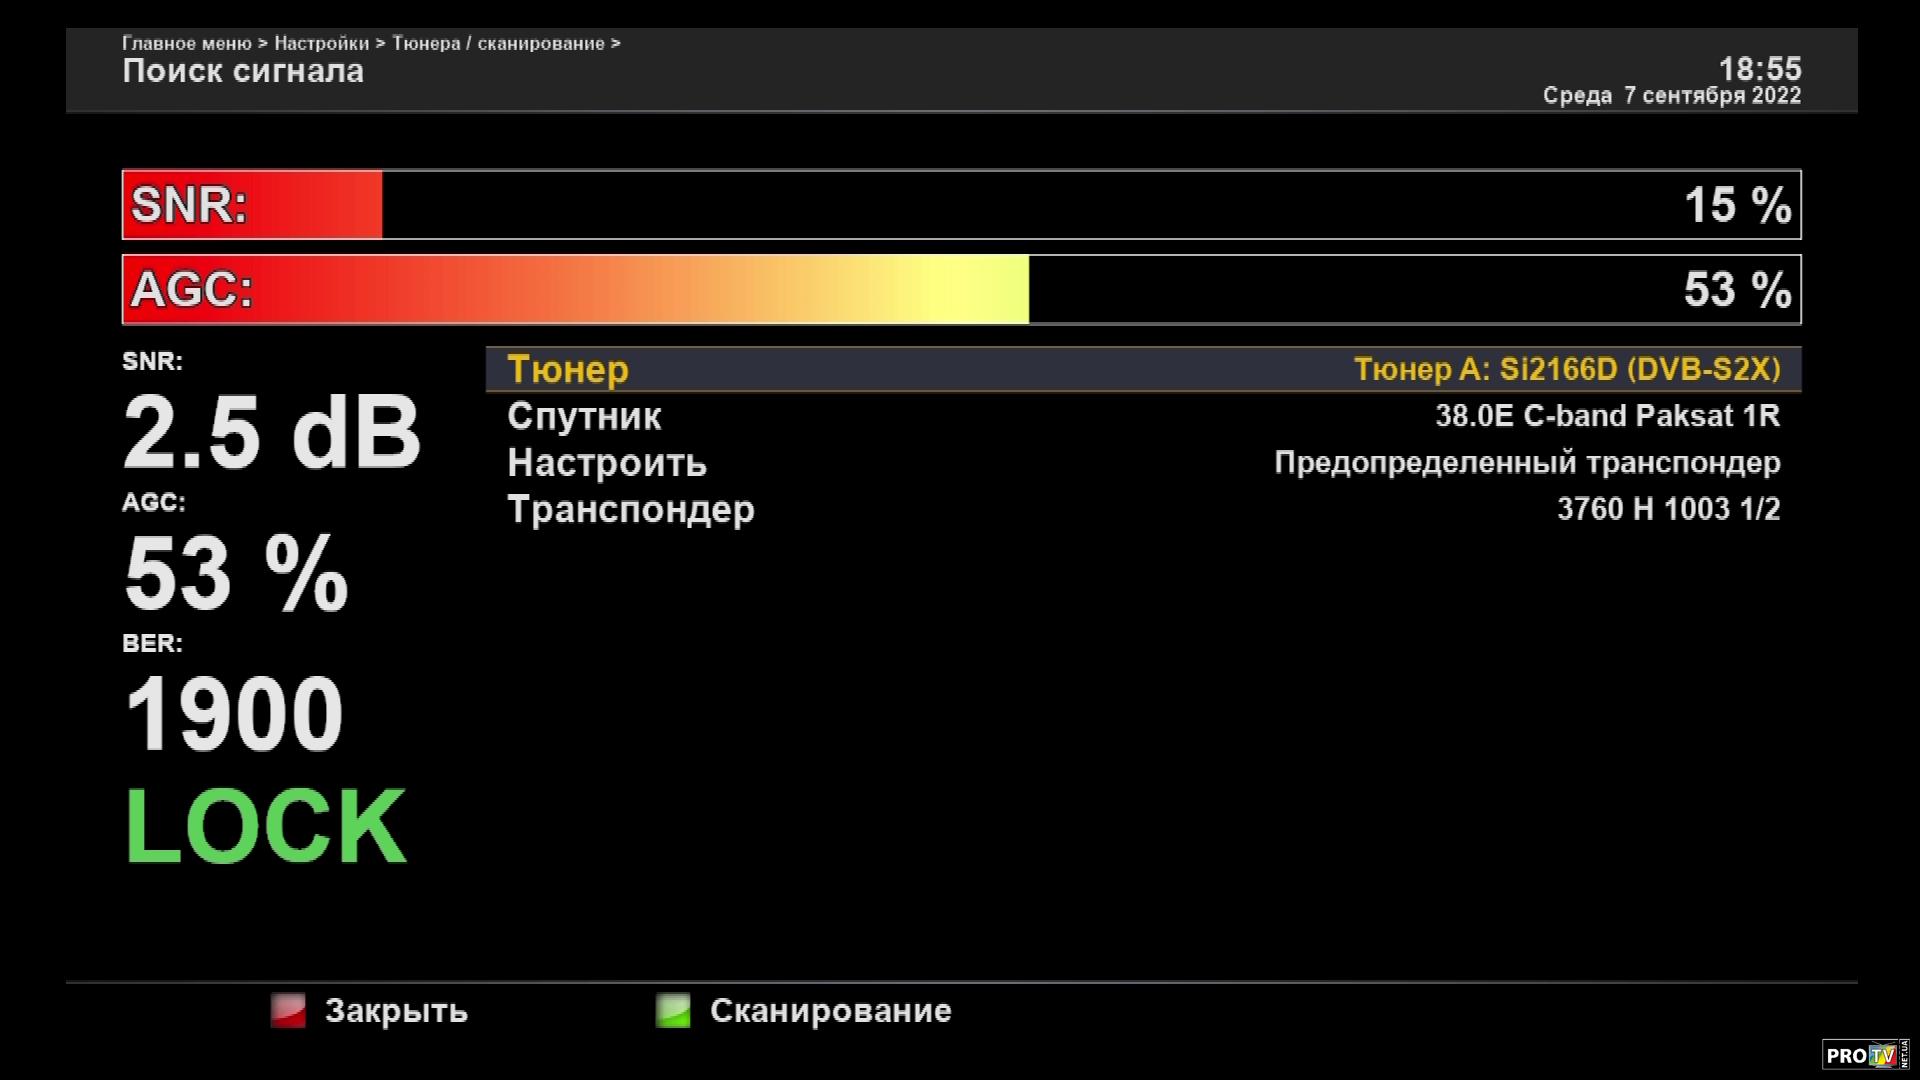Click the PRO TV logo watermark

click(1864, 1055)
